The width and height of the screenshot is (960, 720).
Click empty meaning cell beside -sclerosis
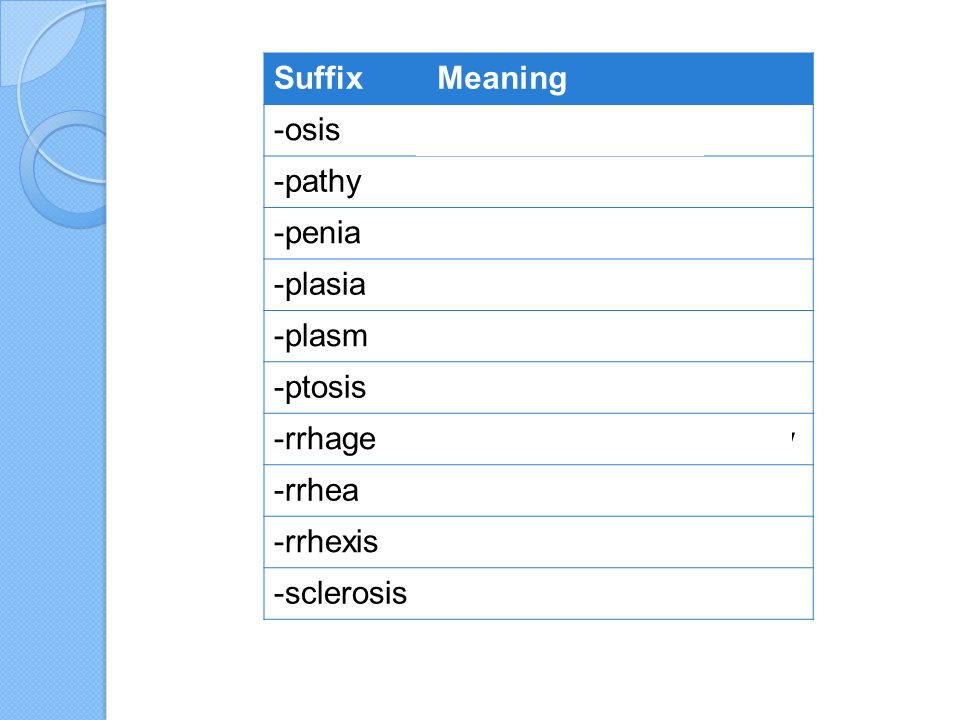621,593
